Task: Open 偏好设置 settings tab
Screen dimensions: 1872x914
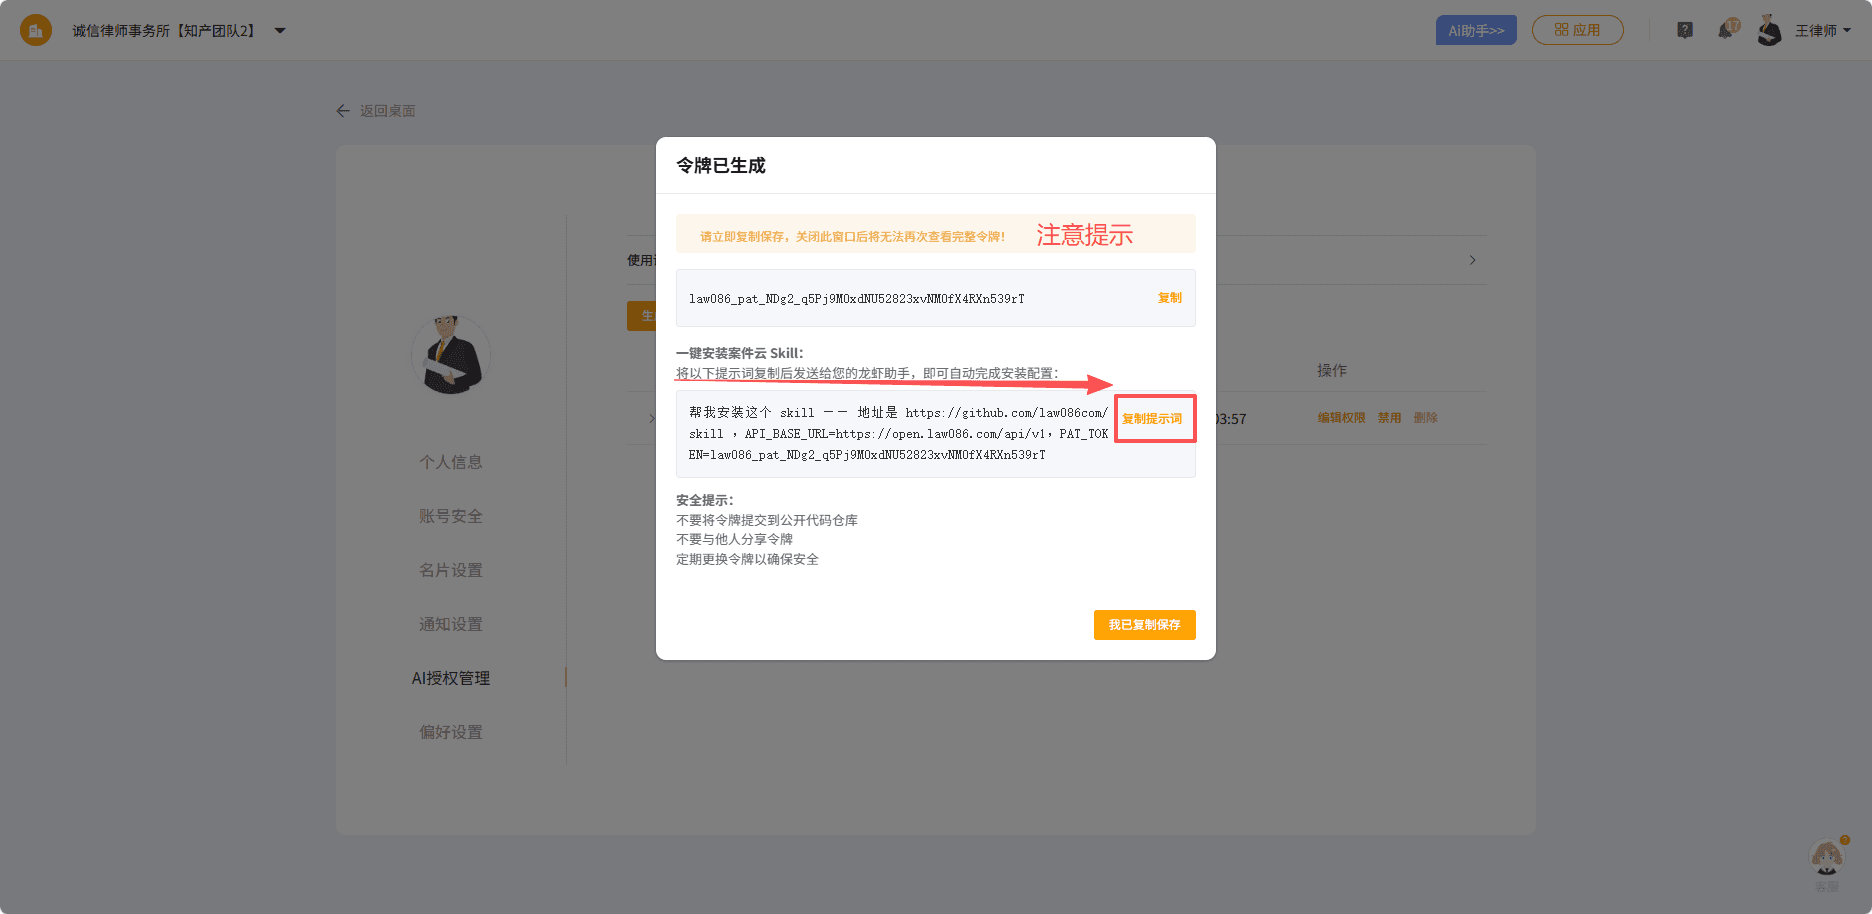Action: [451, 732]
